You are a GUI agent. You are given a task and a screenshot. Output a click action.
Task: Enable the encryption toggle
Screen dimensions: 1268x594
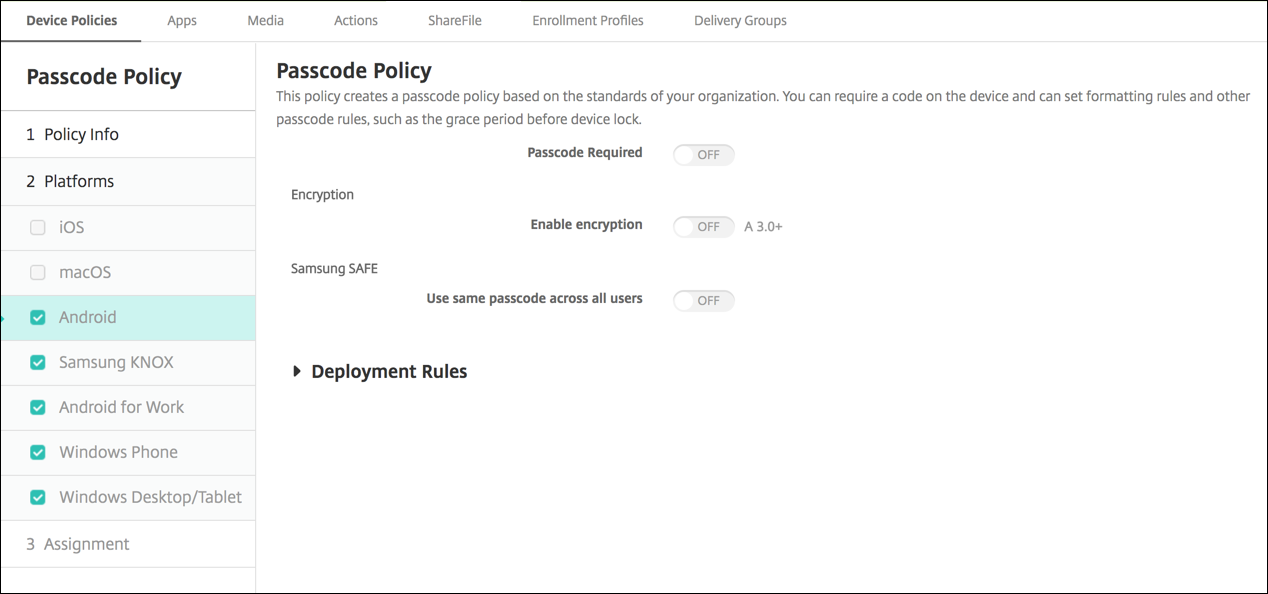(x=703, y=227)
